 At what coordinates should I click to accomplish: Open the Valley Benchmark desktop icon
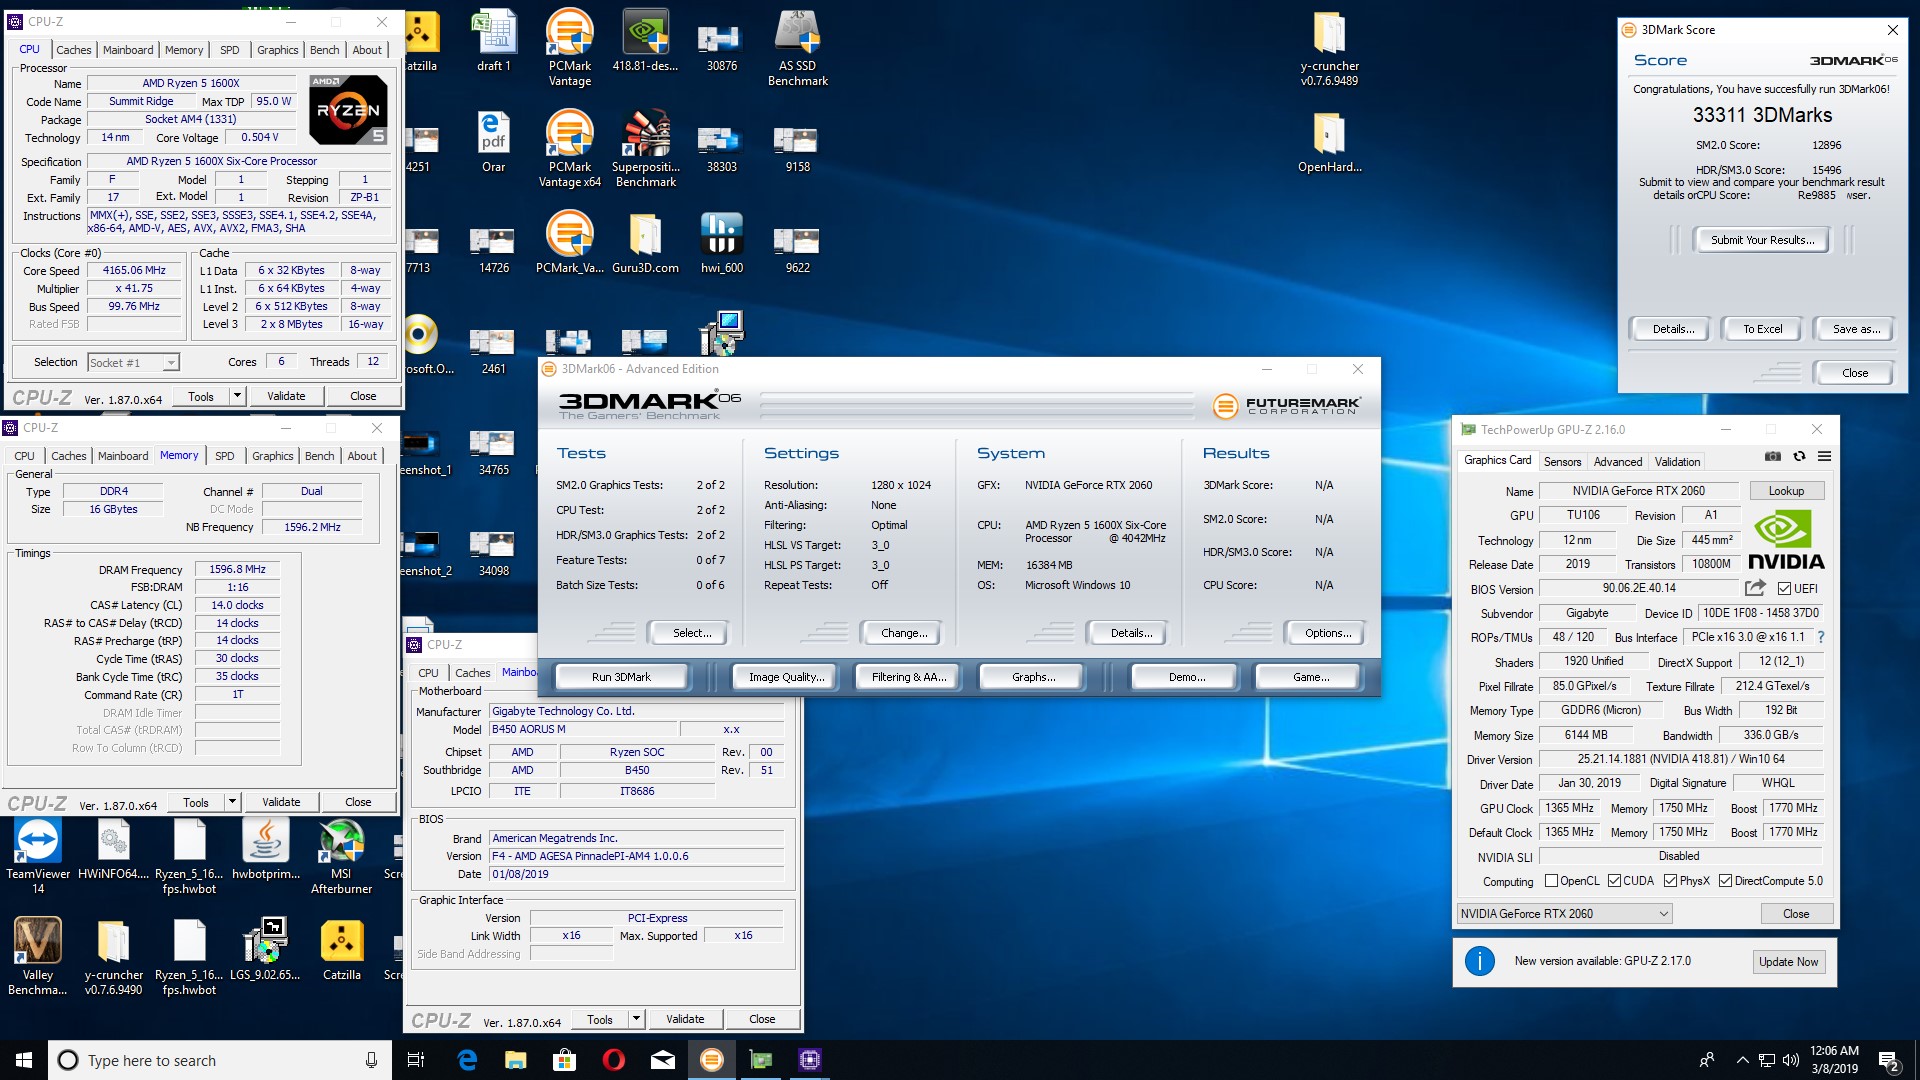[38, 956]
